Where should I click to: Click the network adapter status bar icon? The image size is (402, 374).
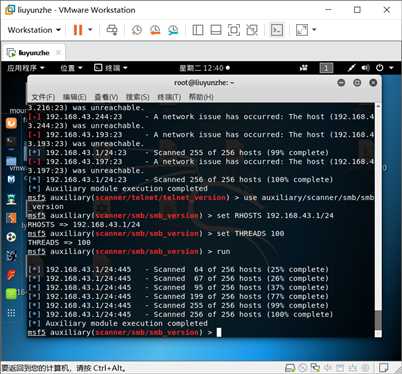pyautogui.click(x=315, y=368)
